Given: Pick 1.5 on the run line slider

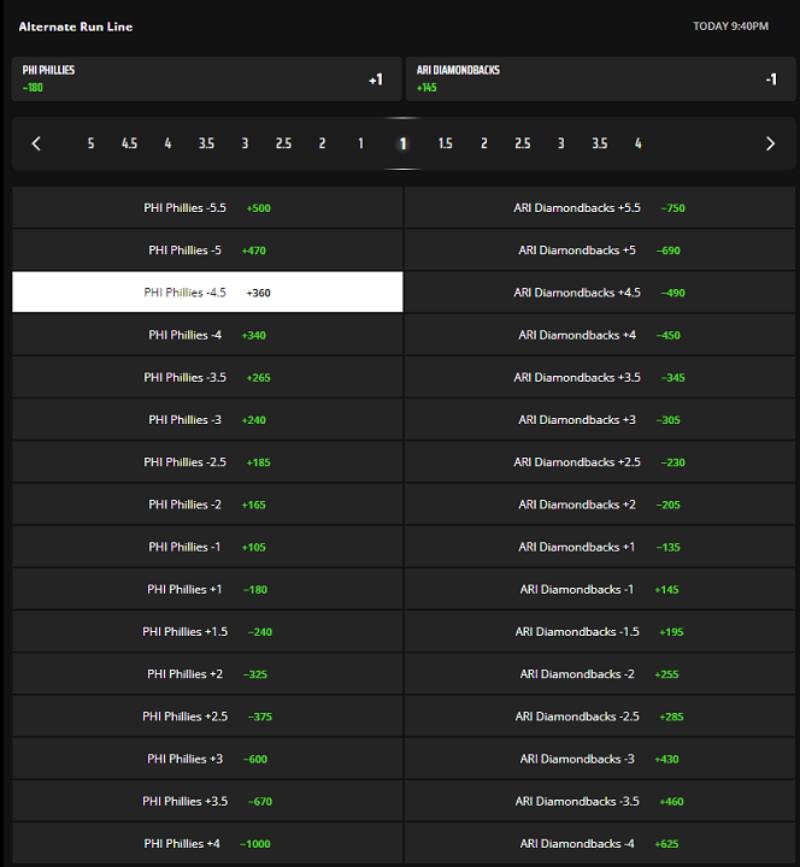Looking at the screenshot, I should [x=445, y=143].
